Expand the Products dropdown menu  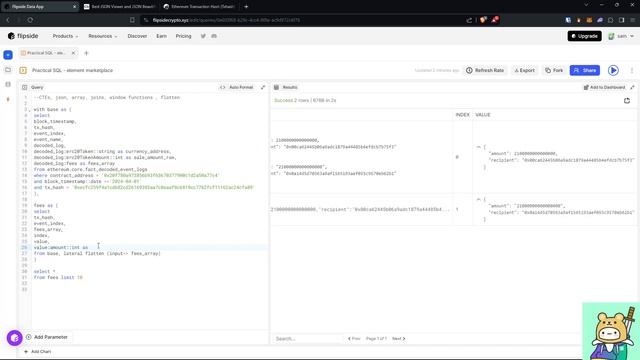pos(65,36)
